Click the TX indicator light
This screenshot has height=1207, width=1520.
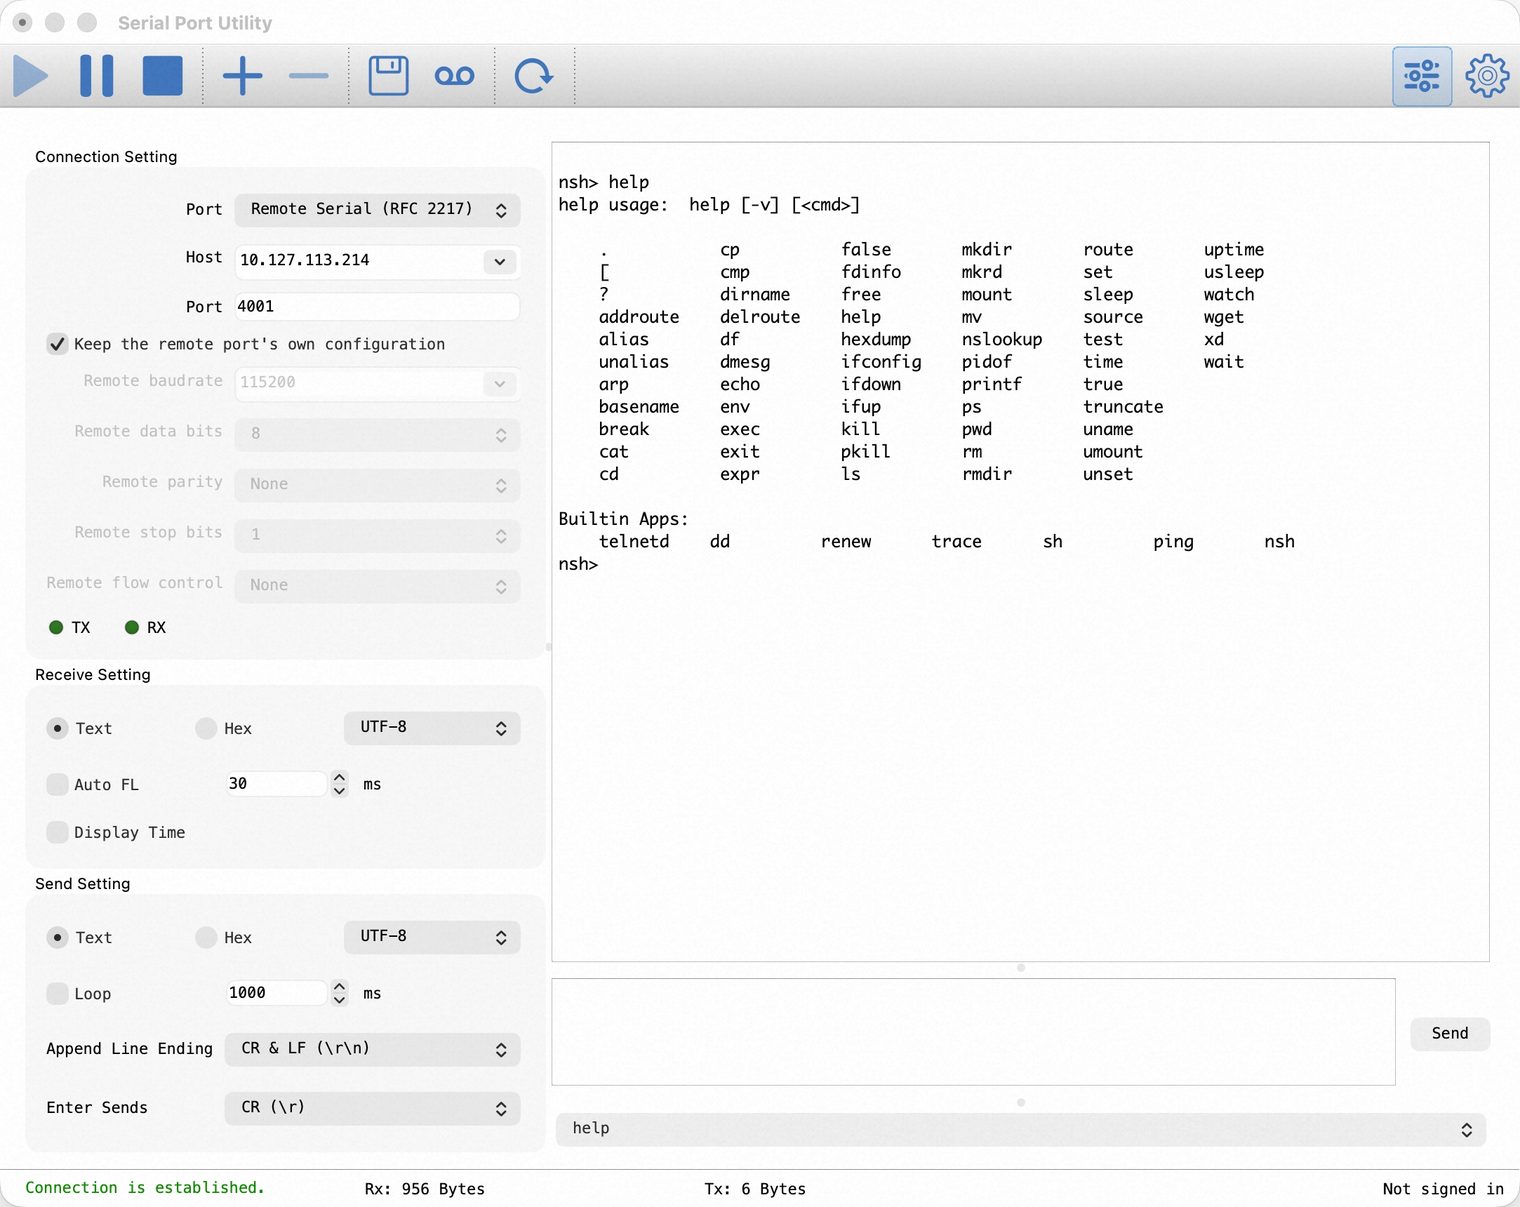56,627
